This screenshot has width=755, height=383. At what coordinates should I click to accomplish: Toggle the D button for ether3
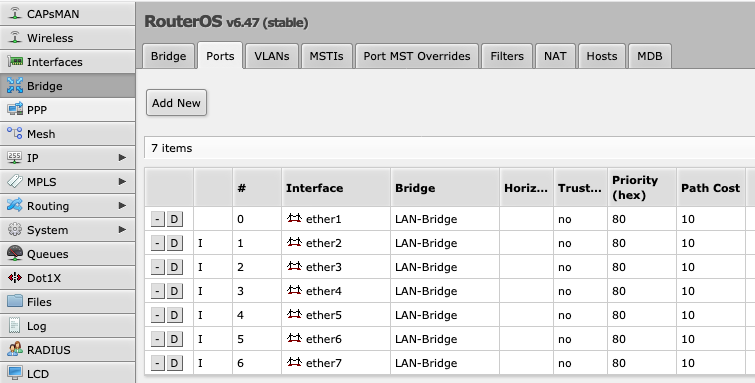point(175,267)
